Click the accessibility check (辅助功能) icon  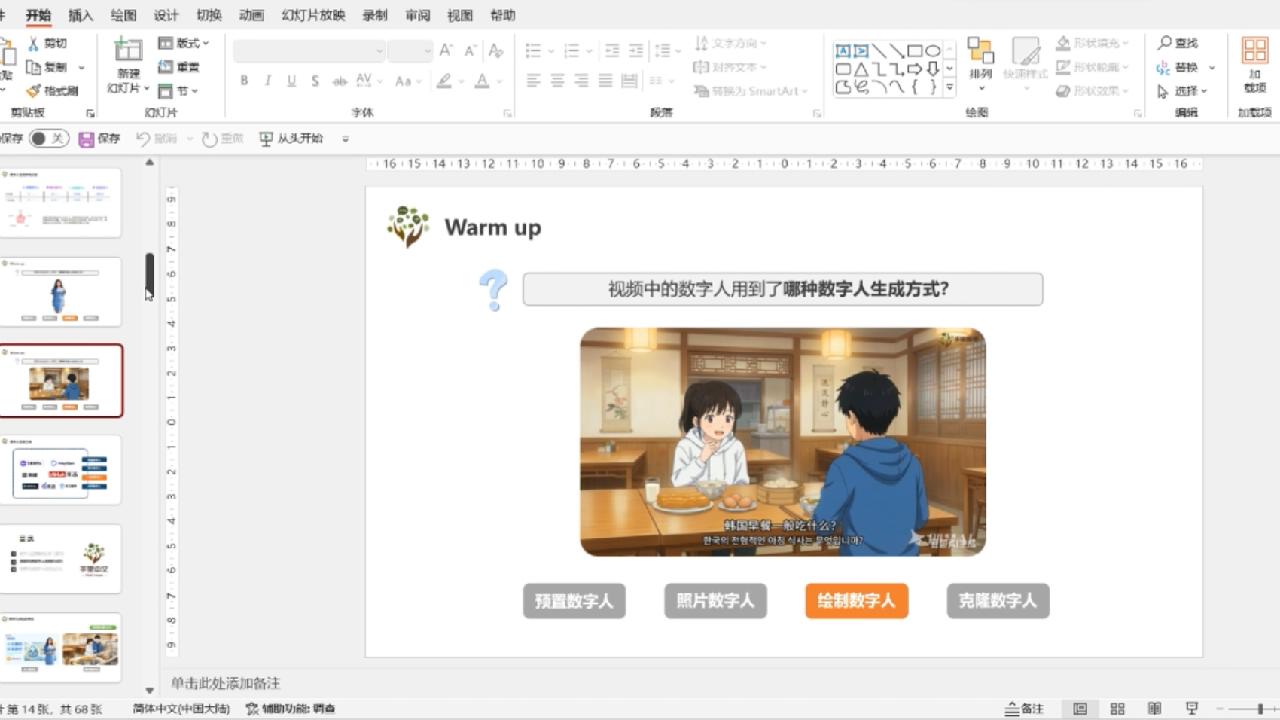coord(254,709)
